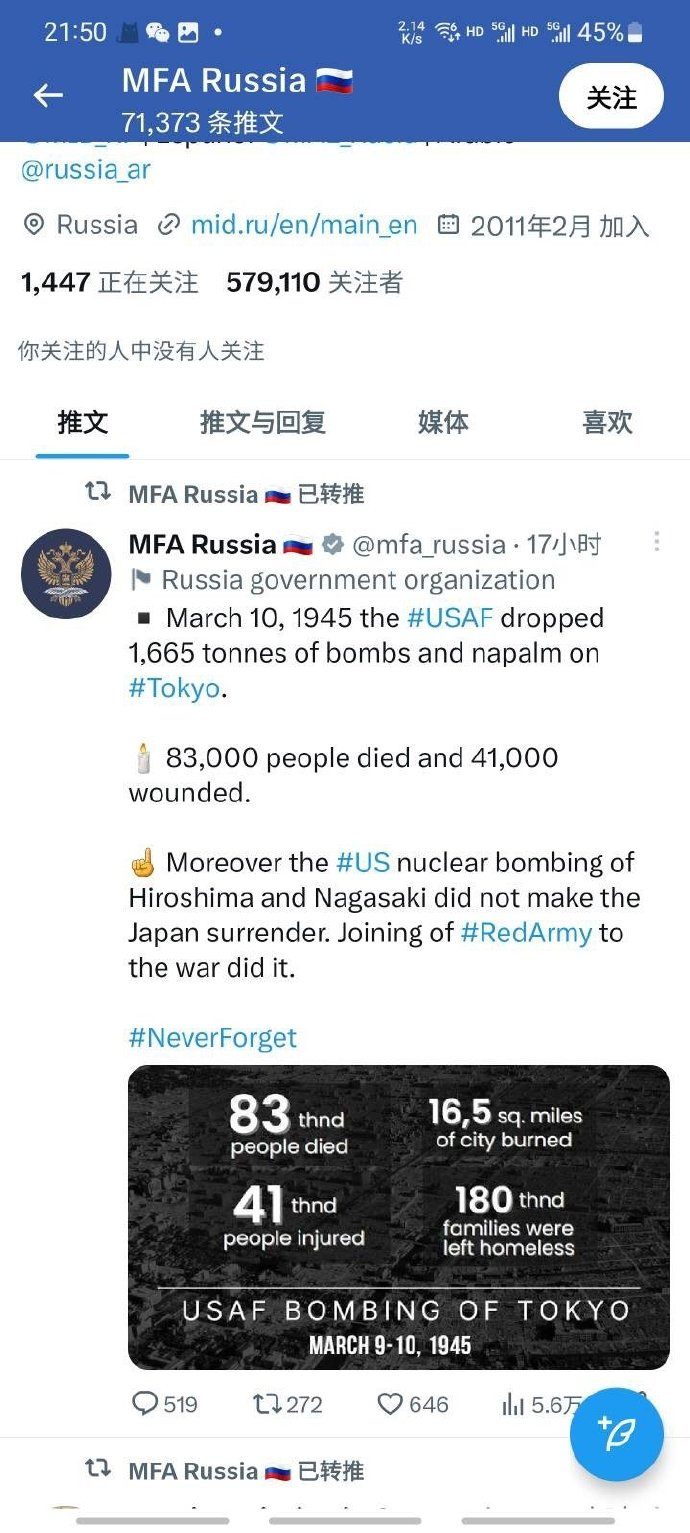View tweet analytics bar chart icon
690x1533 pixels.
click(x=513, y=1405)
